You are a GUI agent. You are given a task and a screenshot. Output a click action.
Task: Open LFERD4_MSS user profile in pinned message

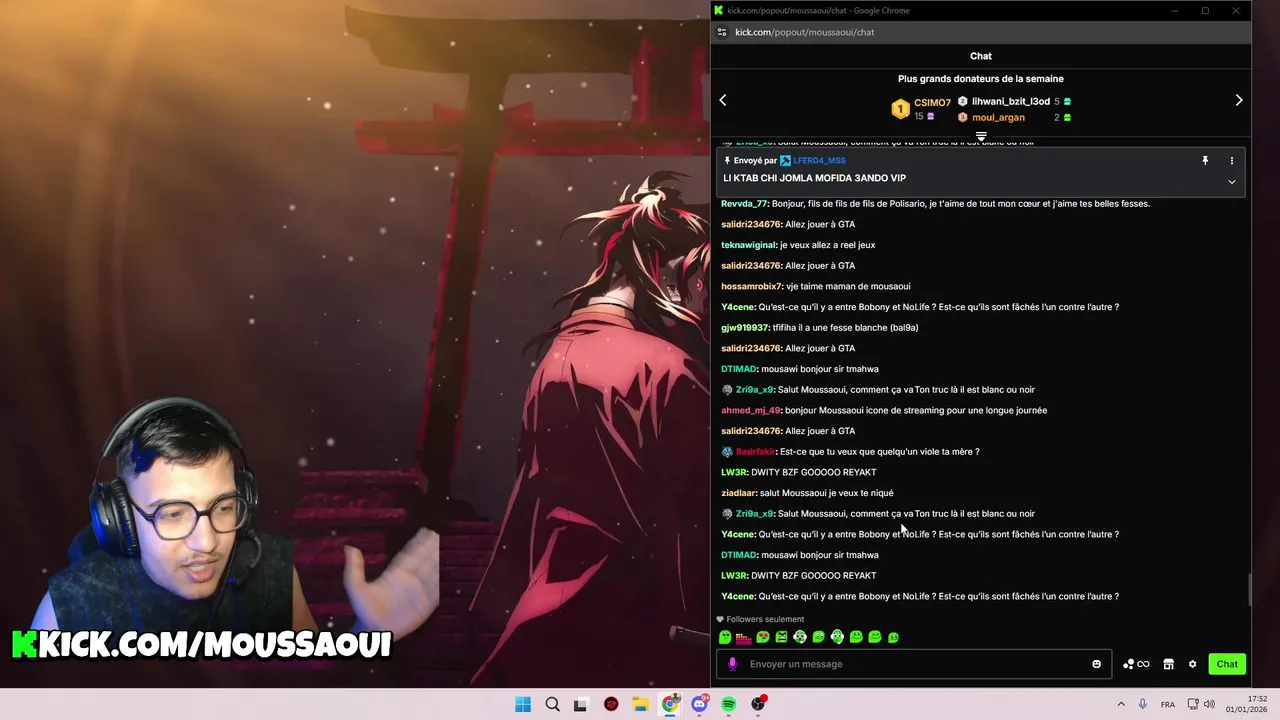(819, 160)
